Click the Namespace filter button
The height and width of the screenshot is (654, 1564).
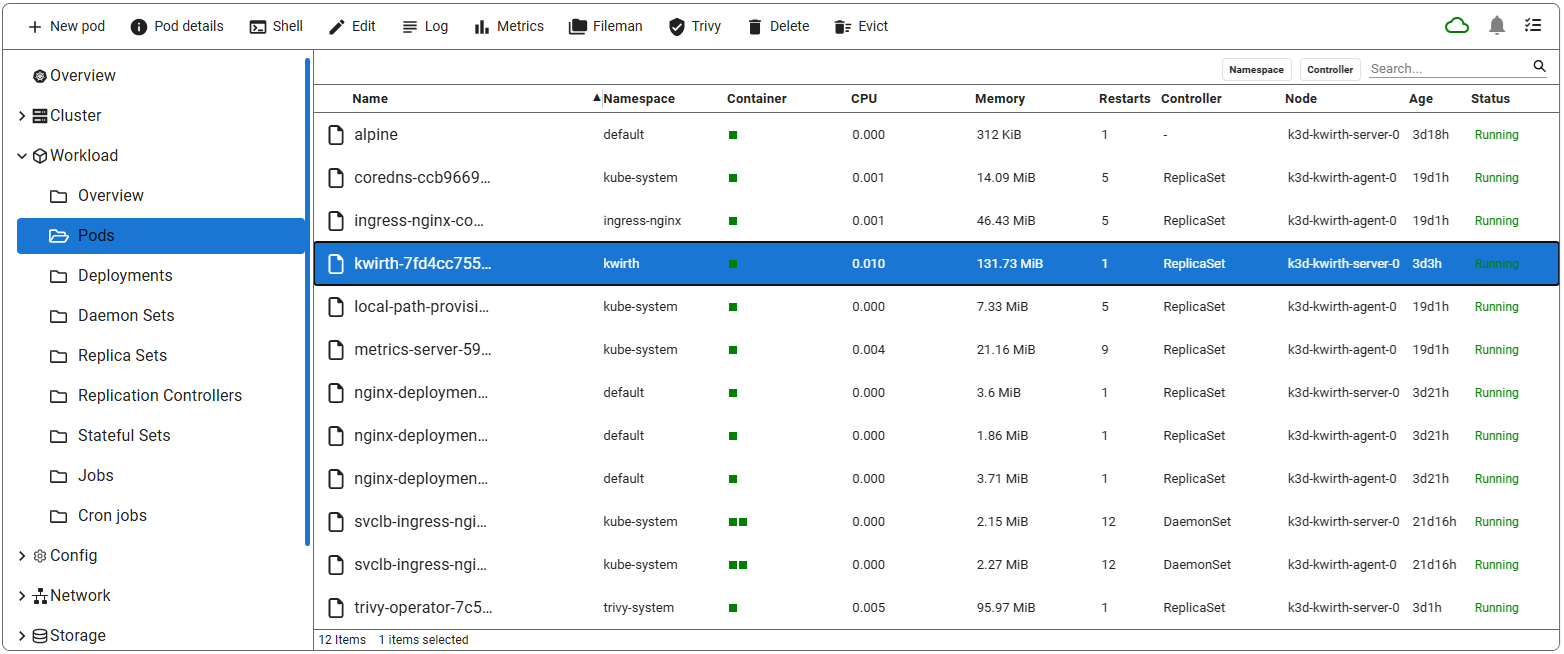[x=1257, y=69]
